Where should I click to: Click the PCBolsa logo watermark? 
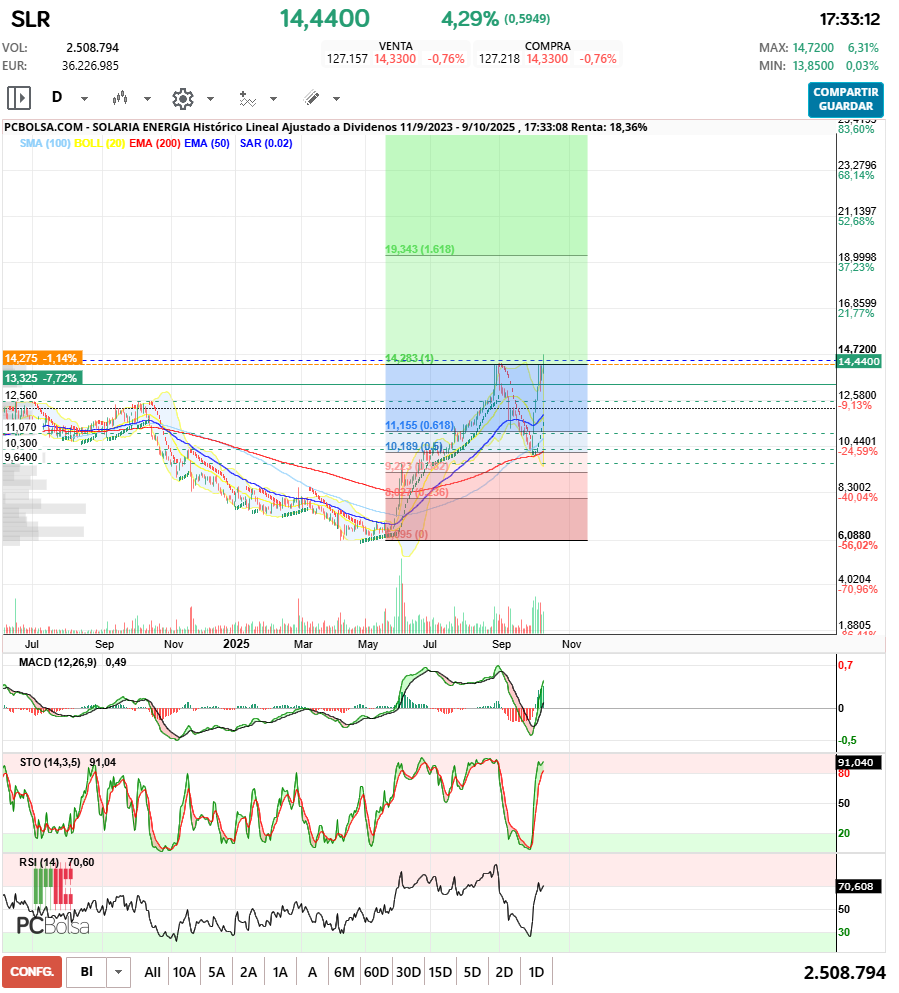(53, 905)
